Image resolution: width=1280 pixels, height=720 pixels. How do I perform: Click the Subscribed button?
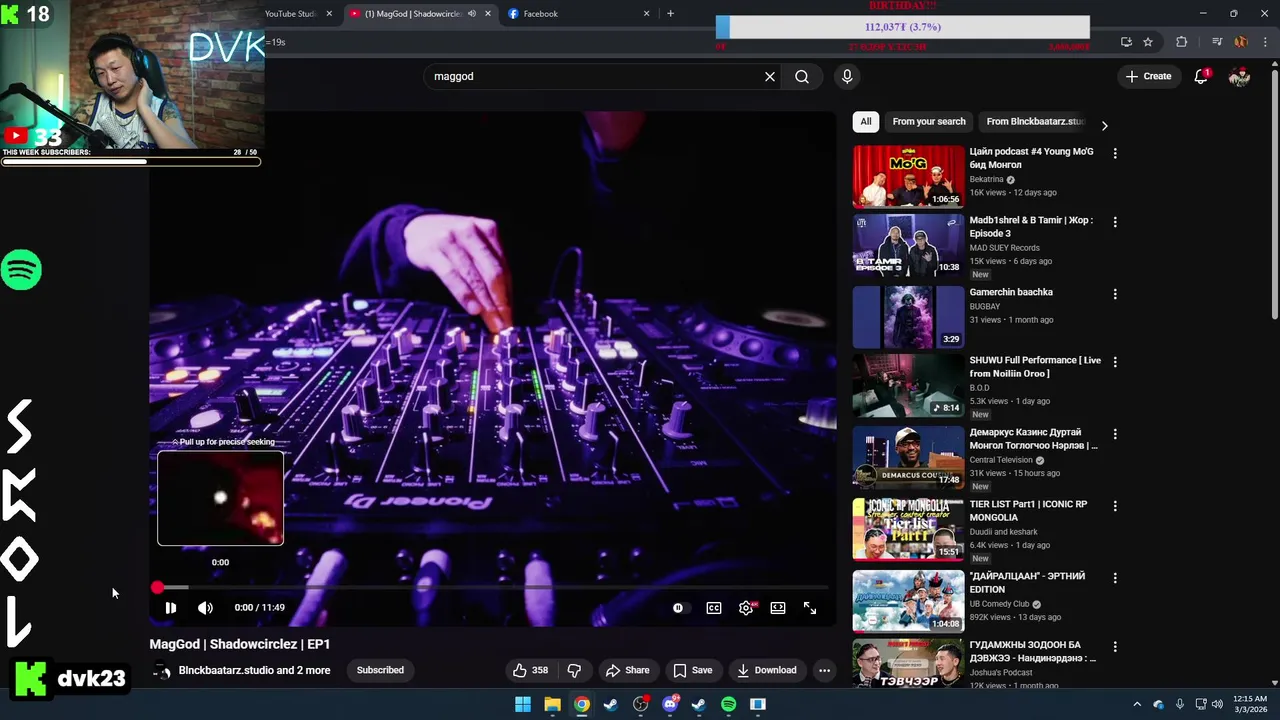[380, 670]
